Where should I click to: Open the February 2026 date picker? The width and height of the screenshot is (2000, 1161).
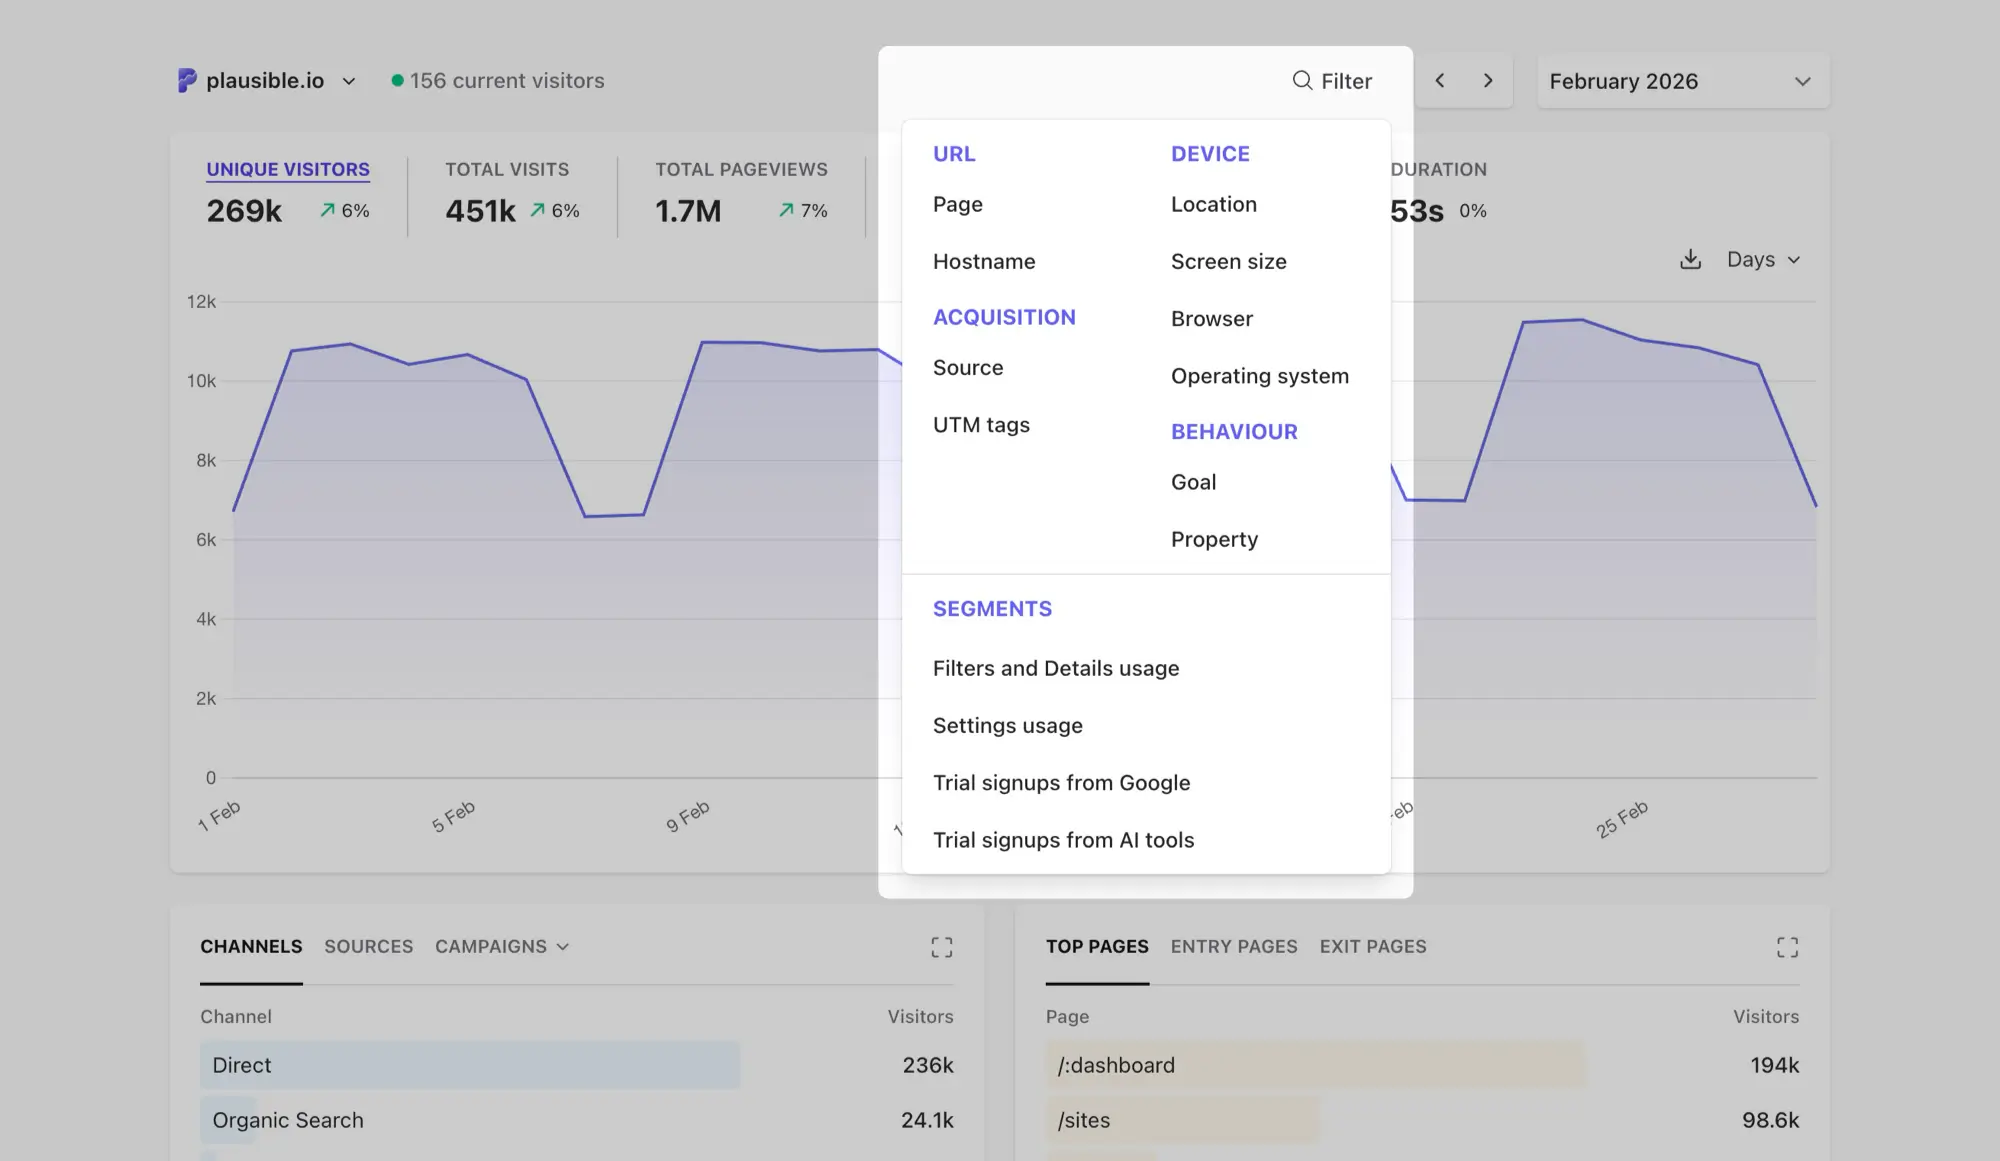coord(1682,81)
